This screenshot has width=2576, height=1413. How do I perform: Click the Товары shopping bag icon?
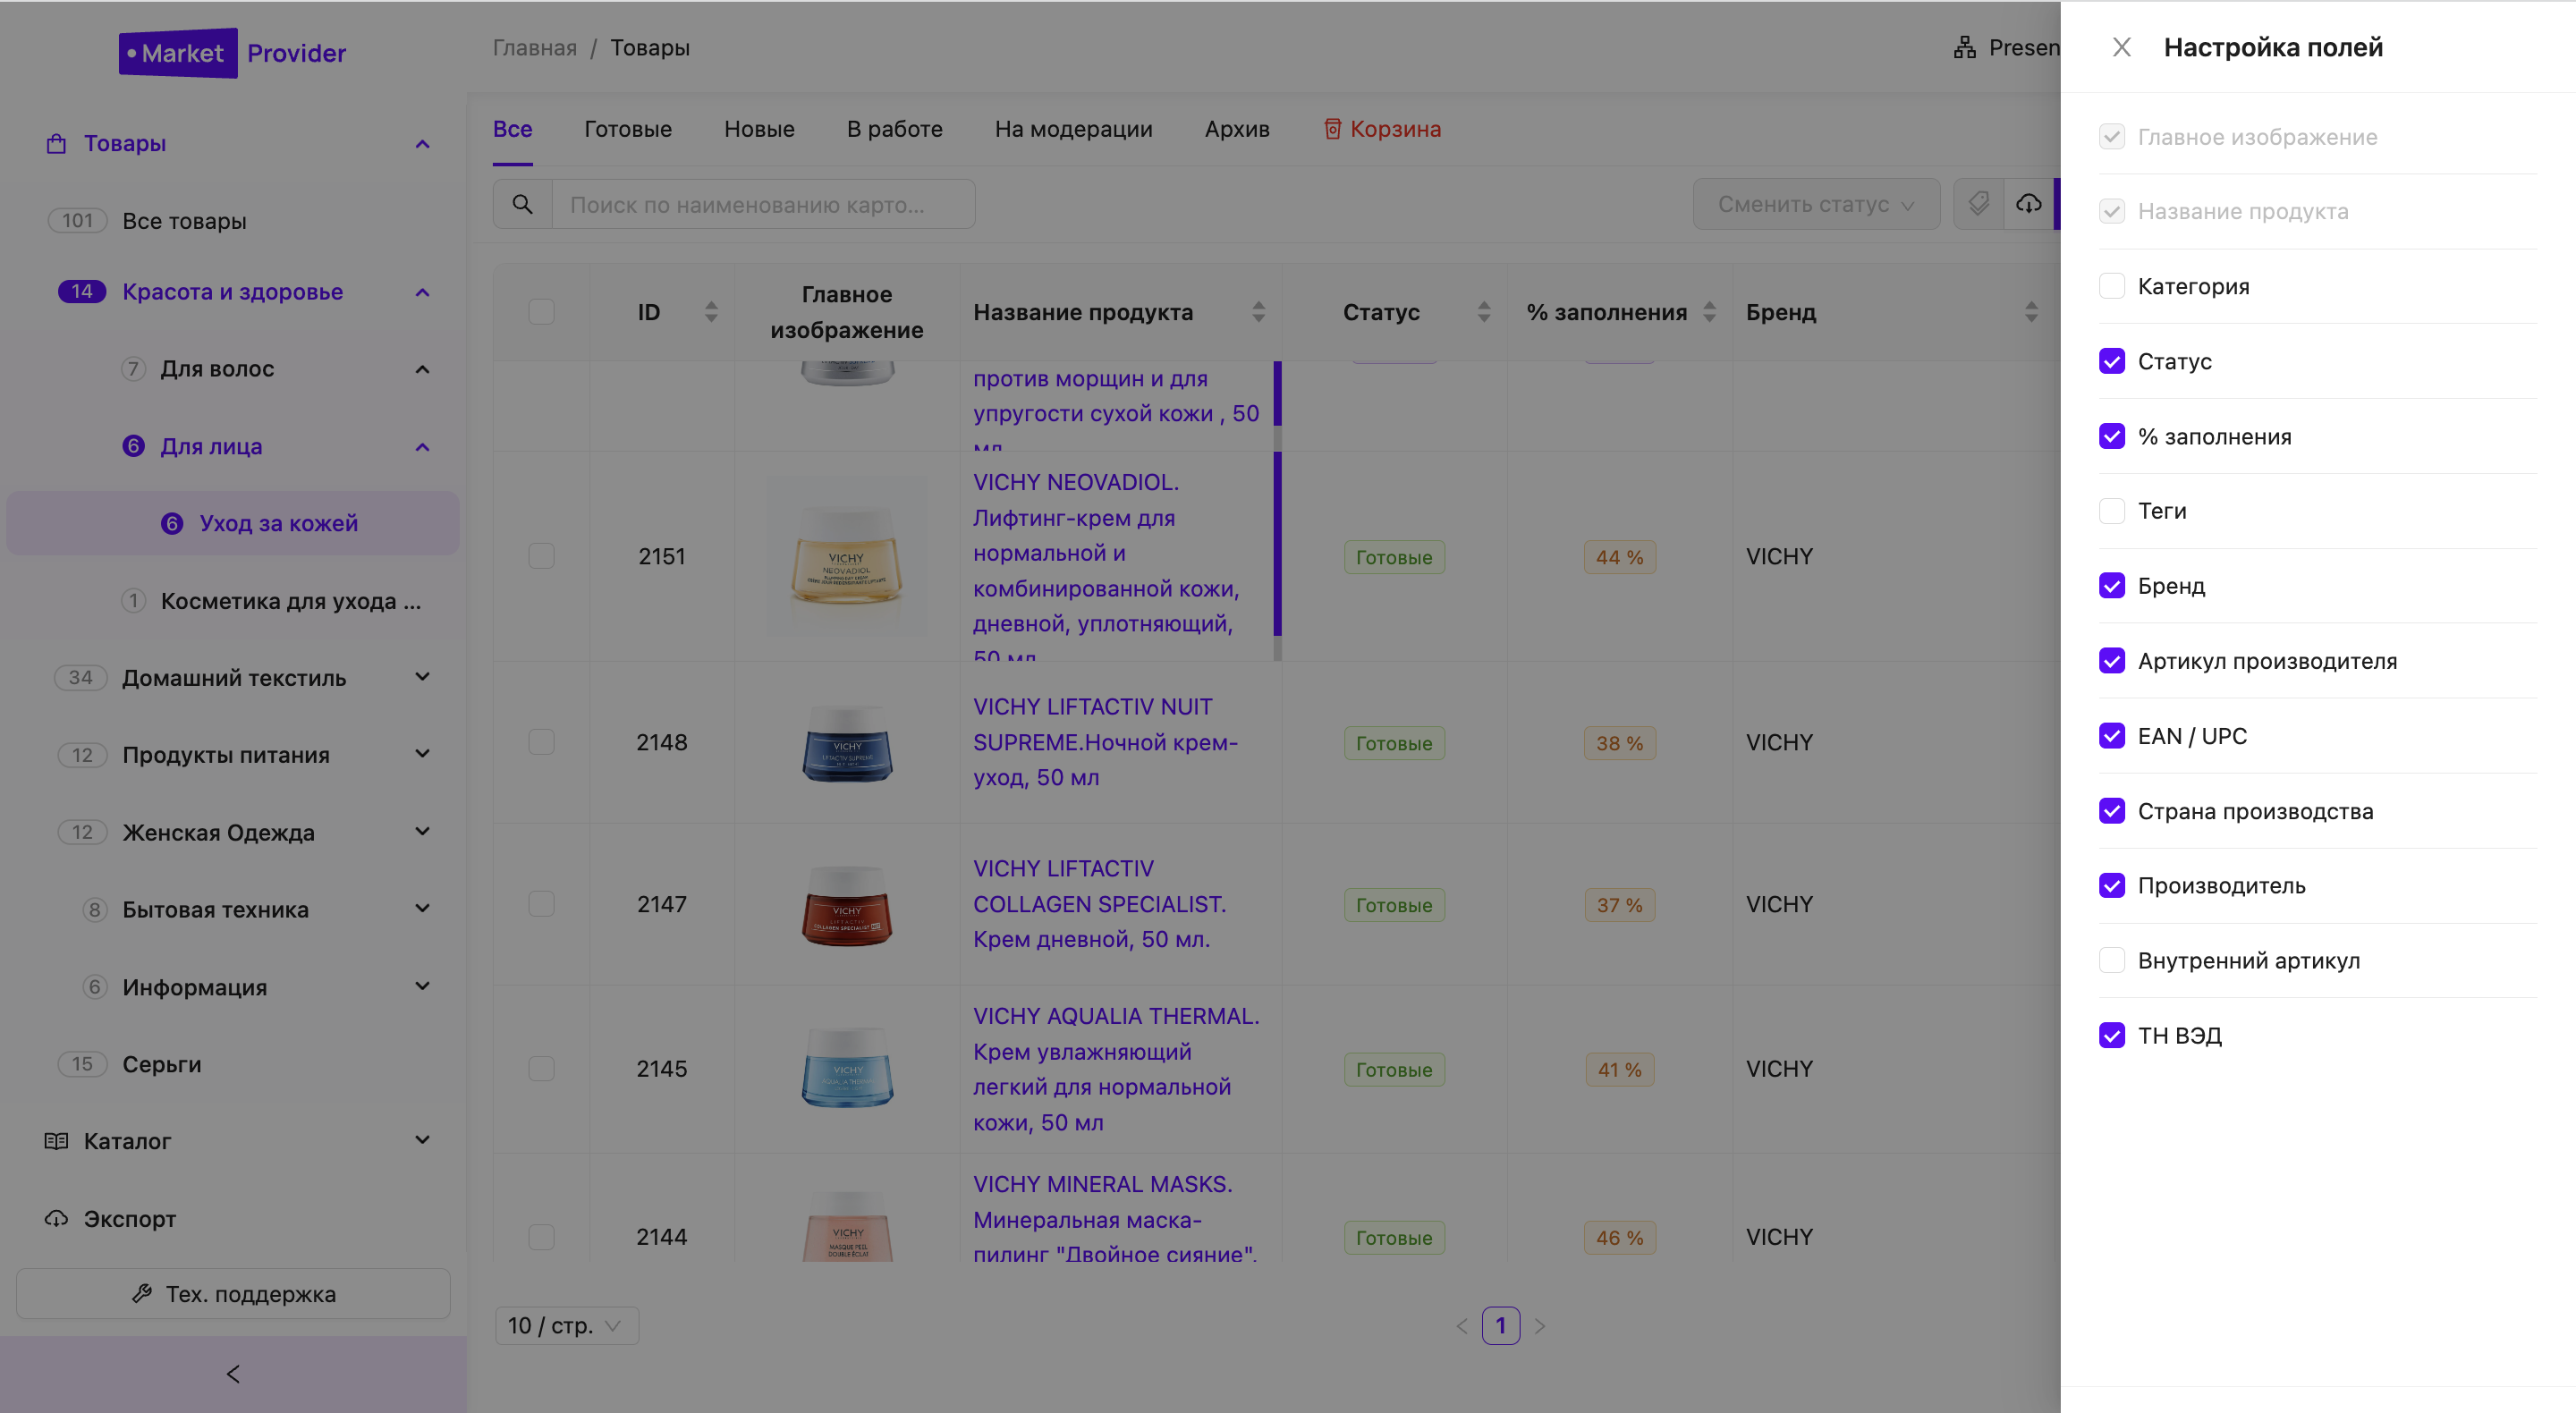(x=56, y=144)
